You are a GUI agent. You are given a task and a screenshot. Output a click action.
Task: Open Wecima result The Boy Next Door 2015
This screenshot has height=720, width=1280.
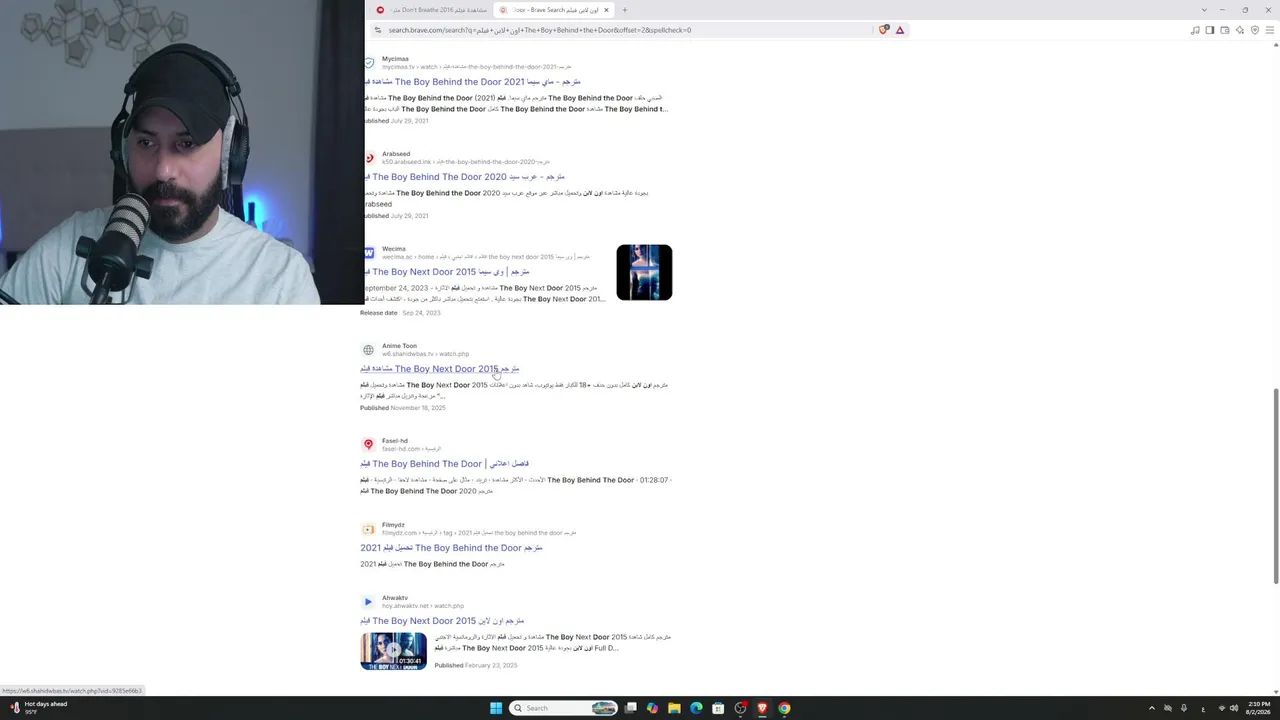[x=447, y=272]
